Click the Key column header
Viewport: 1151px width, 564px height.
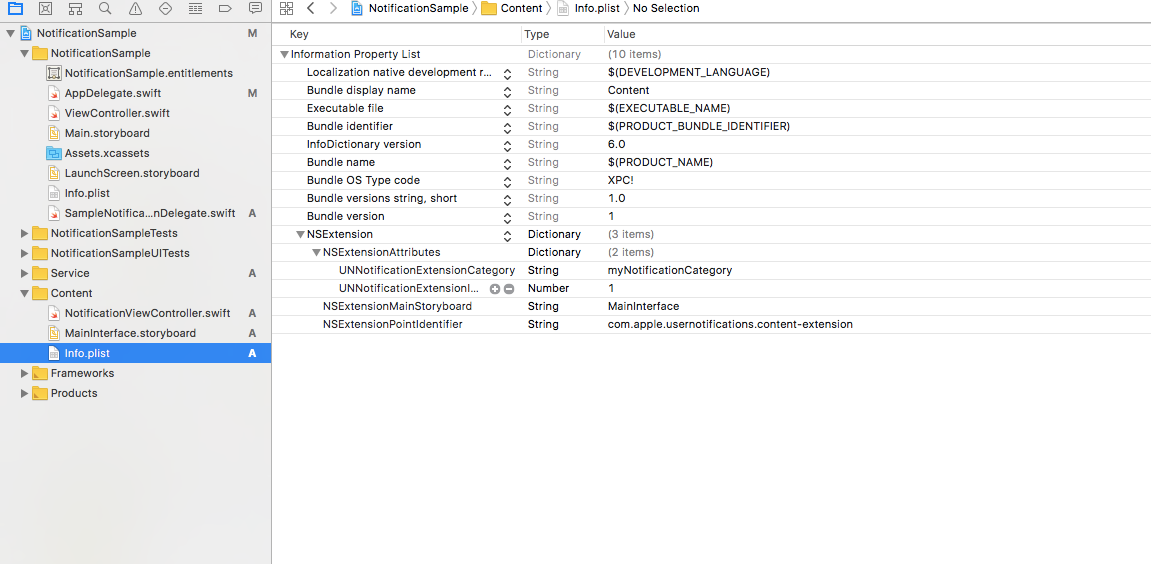(299, 35)
